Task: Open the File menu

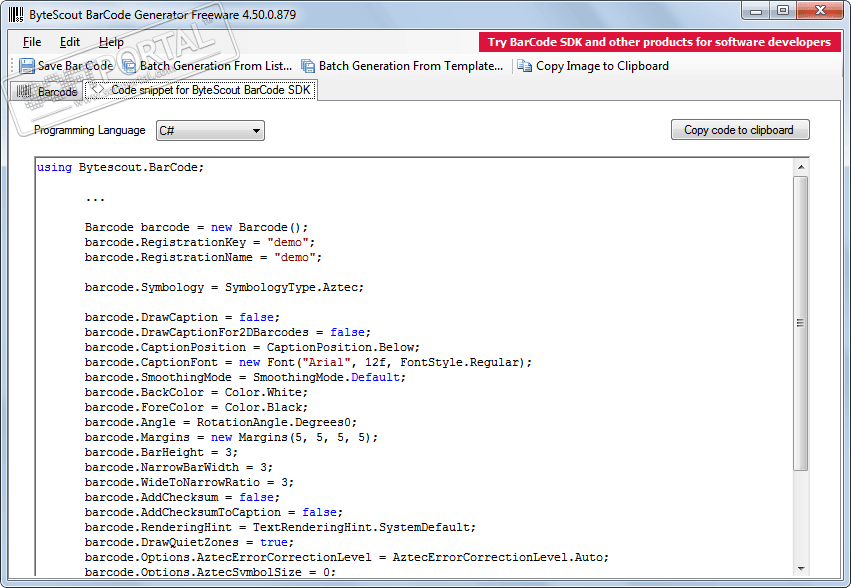Action: coord(32,42)
